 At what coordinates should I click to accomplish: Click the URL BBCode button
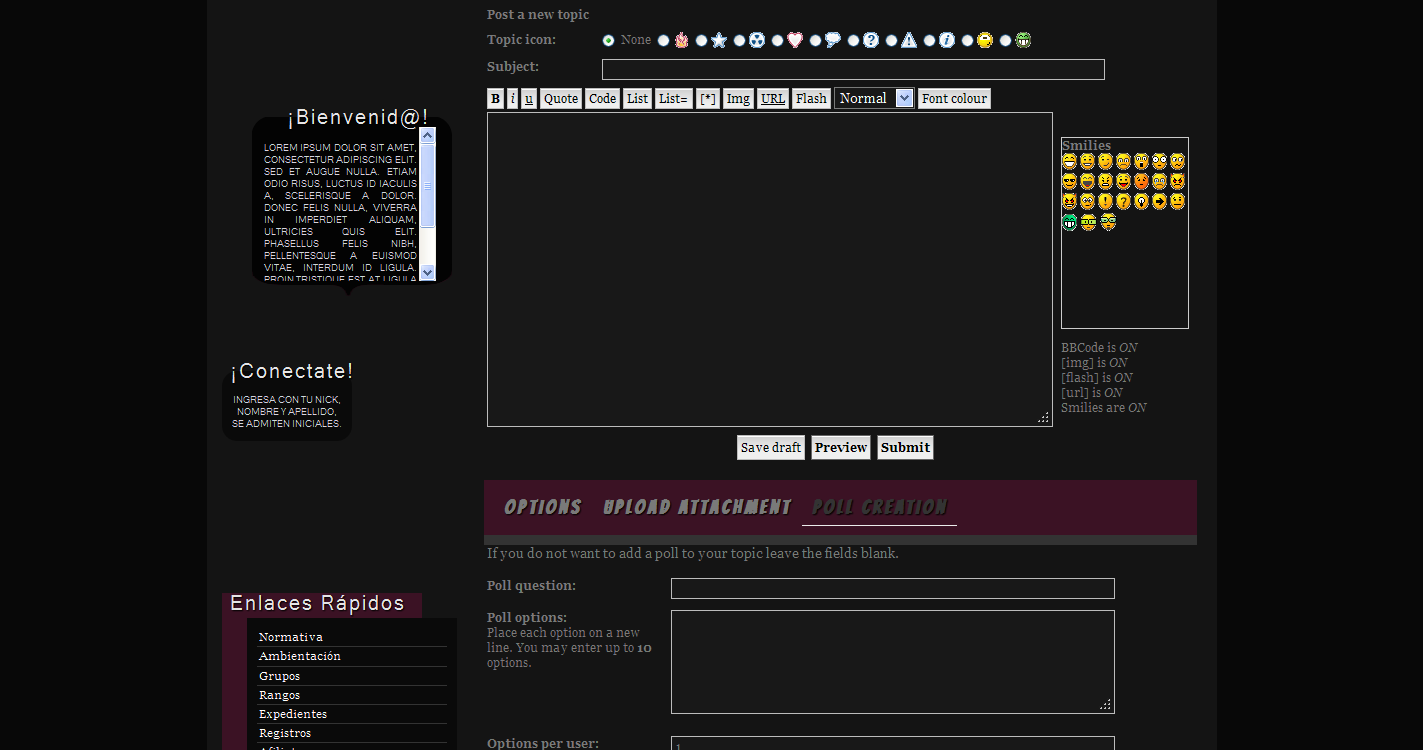tap(773, 98)
